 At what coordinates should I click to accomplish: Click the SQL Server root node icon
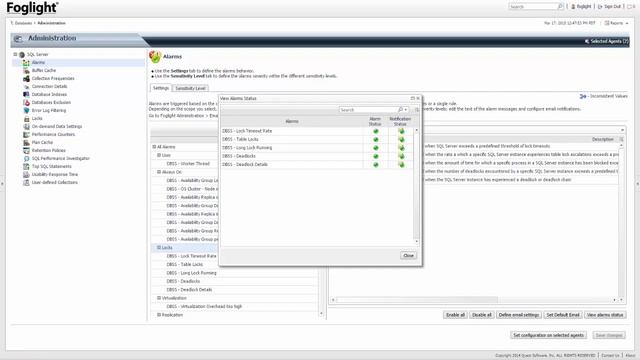pos(22,54)
